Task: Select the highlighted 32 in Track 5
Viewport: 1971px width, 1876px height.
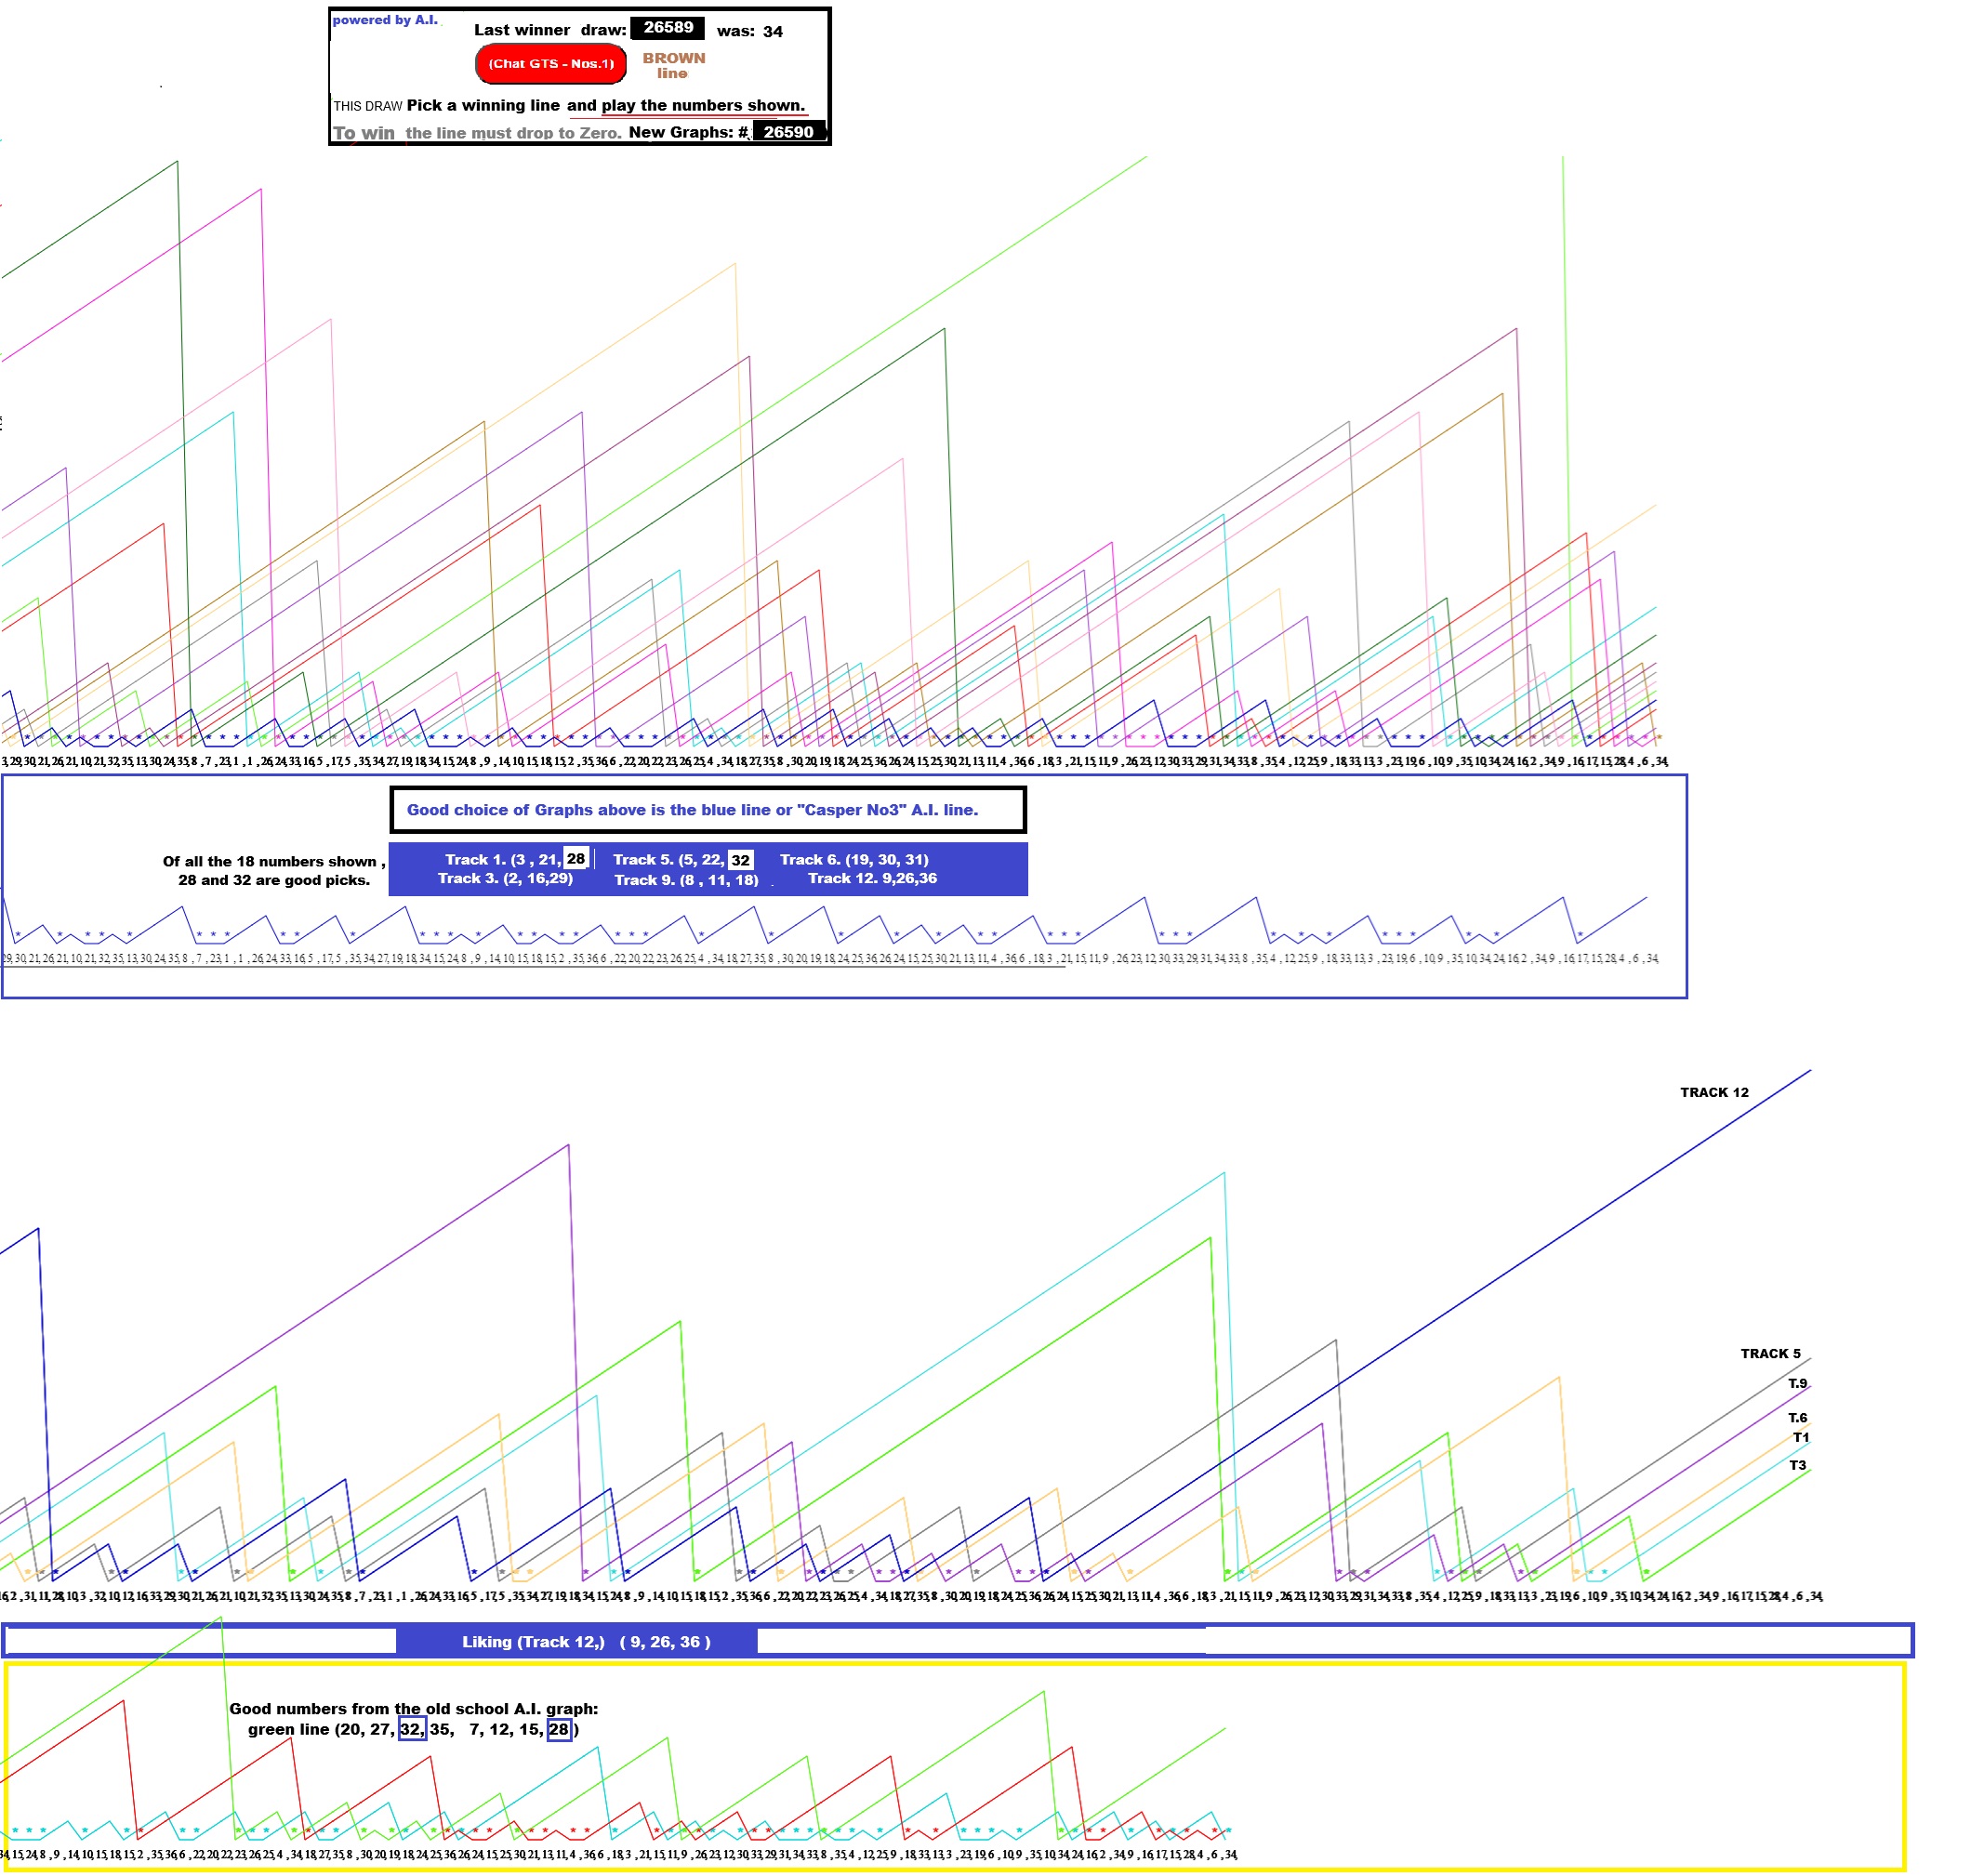Action: point(740,860)
